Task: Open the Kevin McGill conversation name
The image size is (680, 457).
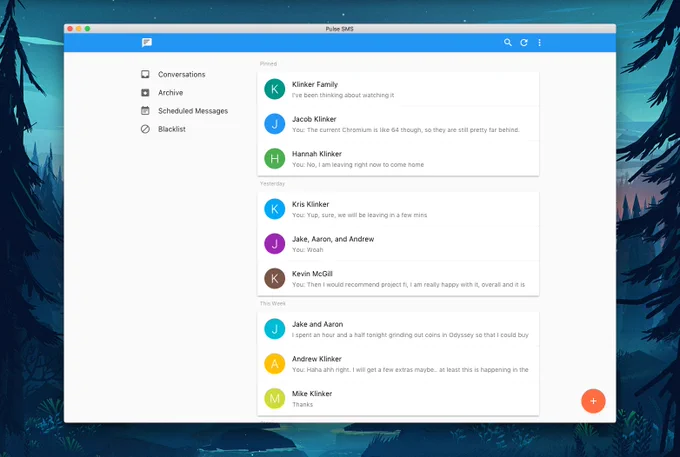Action: coord(312,274)
